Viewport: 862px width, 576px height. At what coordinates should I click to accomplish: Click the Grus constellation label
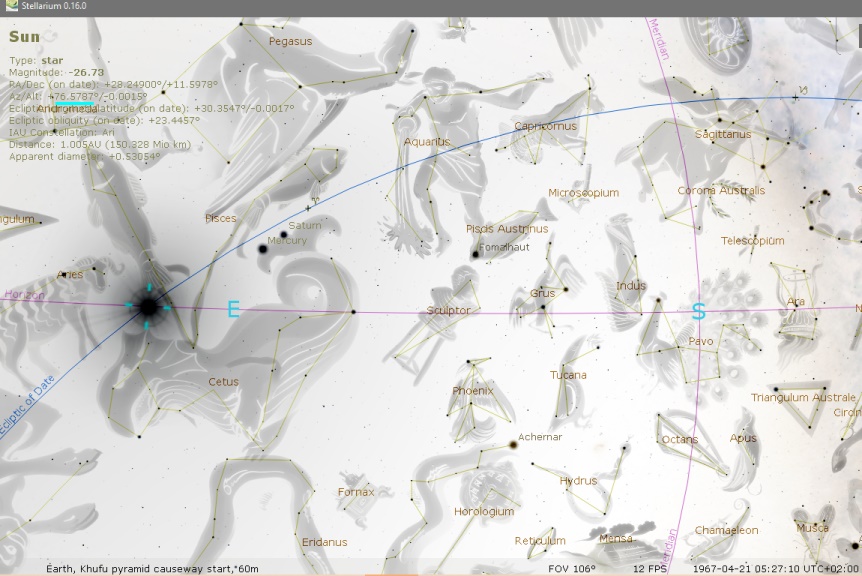coord(542,293)
